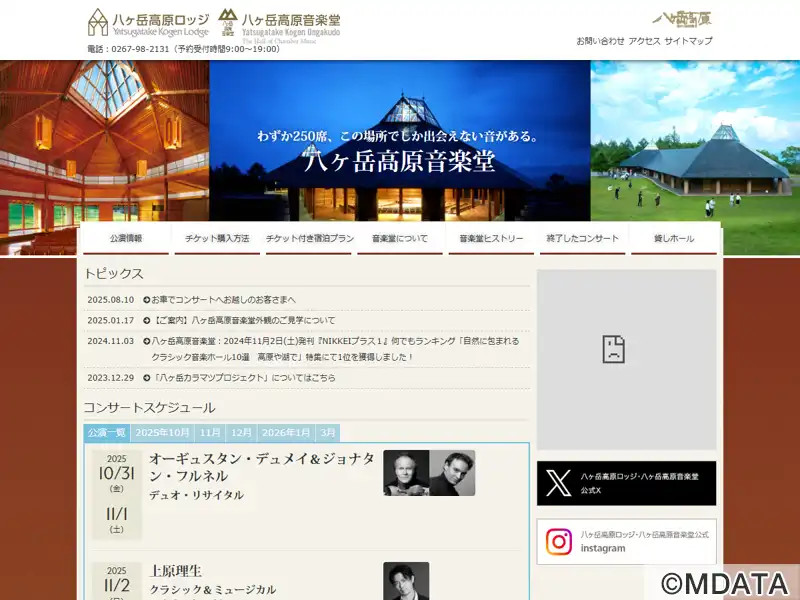Image resolution: width=800 pixels, height=600 pixels.
Task: Click the トピックス heading
Action: pos(114,273)
